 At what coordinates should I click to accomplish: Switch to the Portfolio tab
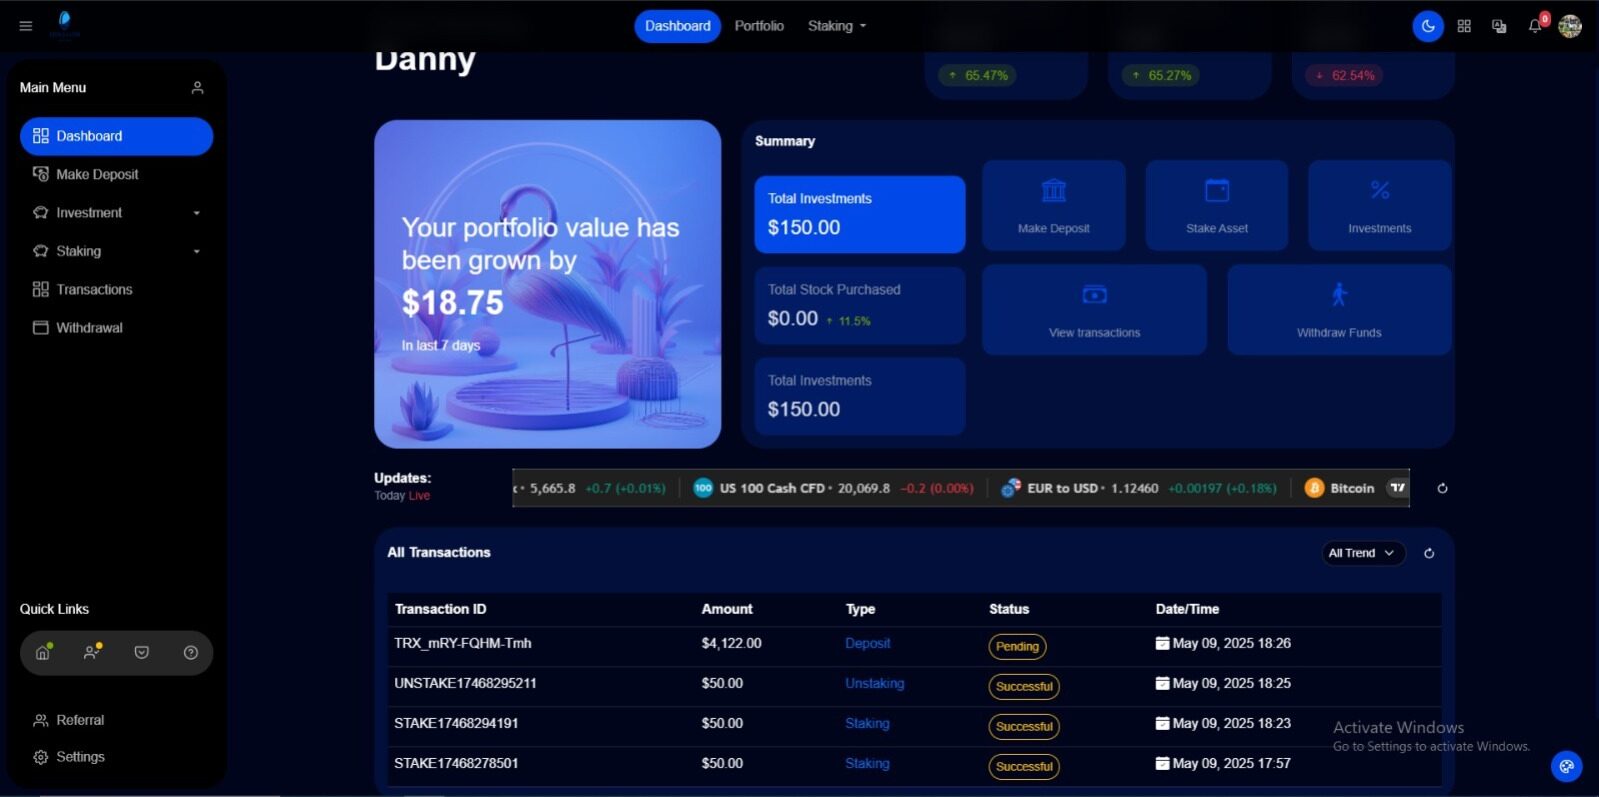[x=759, y=26]
